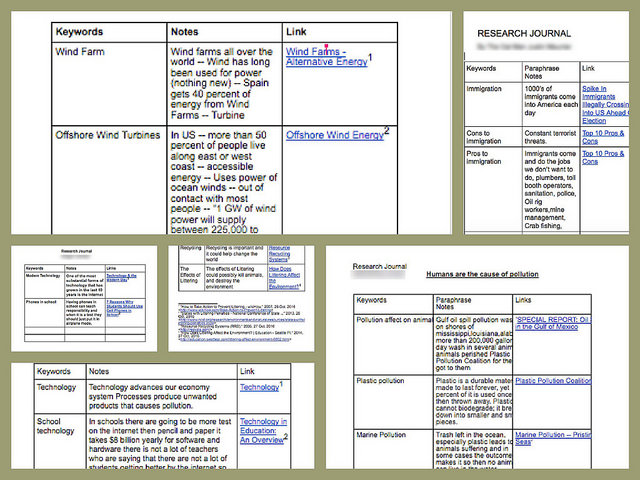Select the Immigration keyword cell
Viewport: 640px width, 480px height.
point(493,104)
